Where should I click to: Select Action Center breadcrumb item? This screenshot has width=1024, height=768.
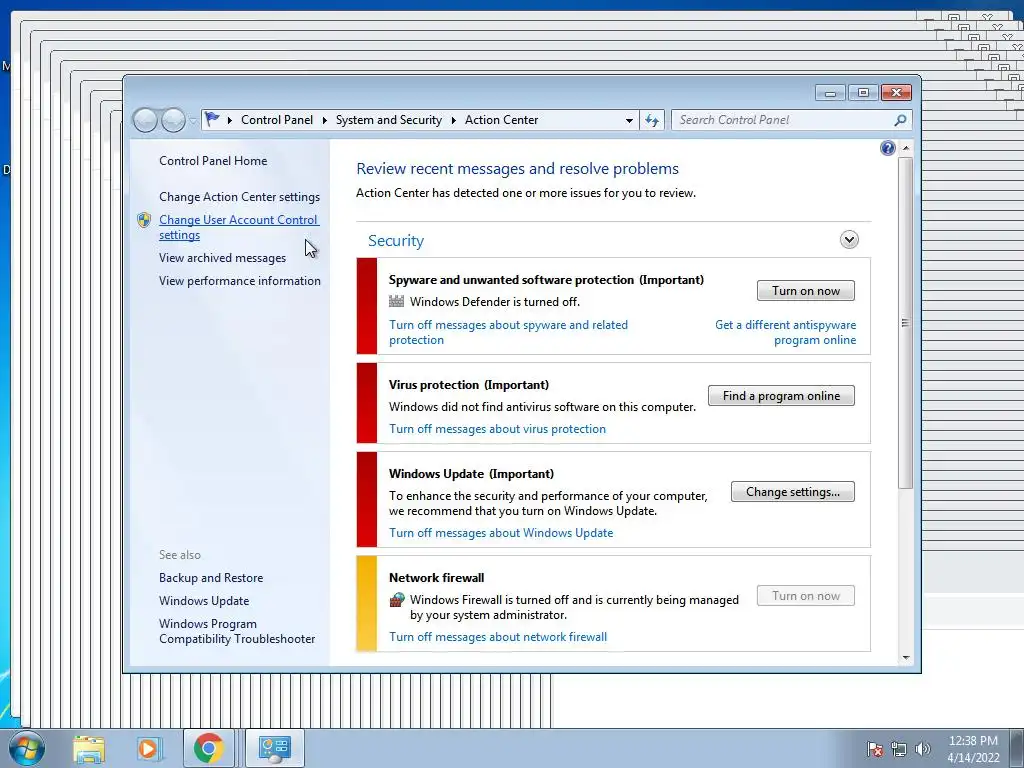(502, 120)
